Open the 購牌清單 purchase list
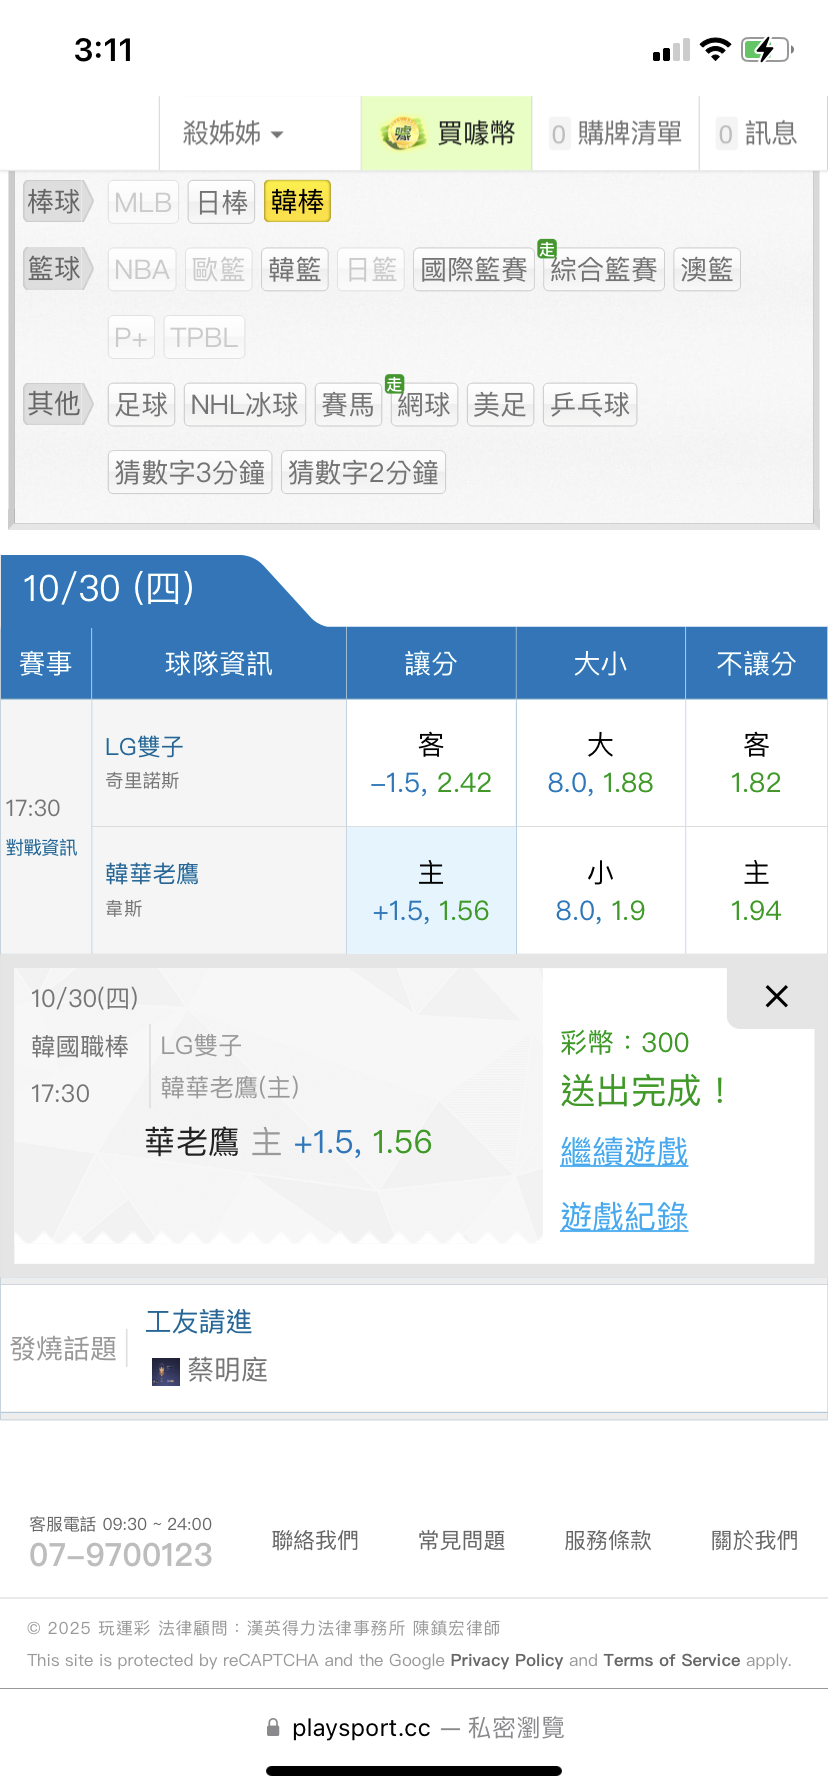Viewport: 828px width, 1792px height. pyautogui.click(x=616, y=133)
